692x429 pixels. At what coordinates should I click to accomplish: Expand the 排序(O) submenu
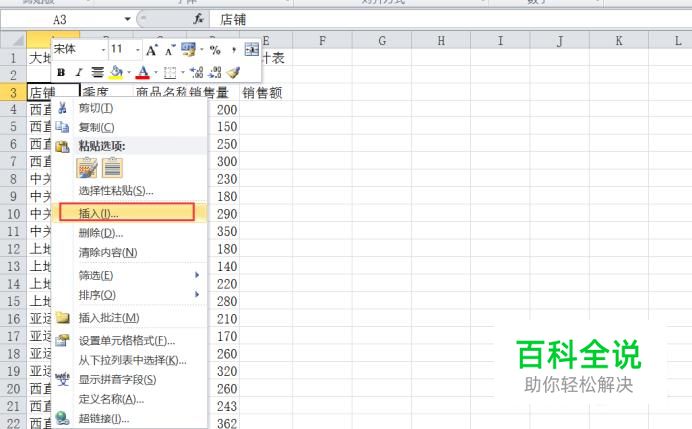129,295
